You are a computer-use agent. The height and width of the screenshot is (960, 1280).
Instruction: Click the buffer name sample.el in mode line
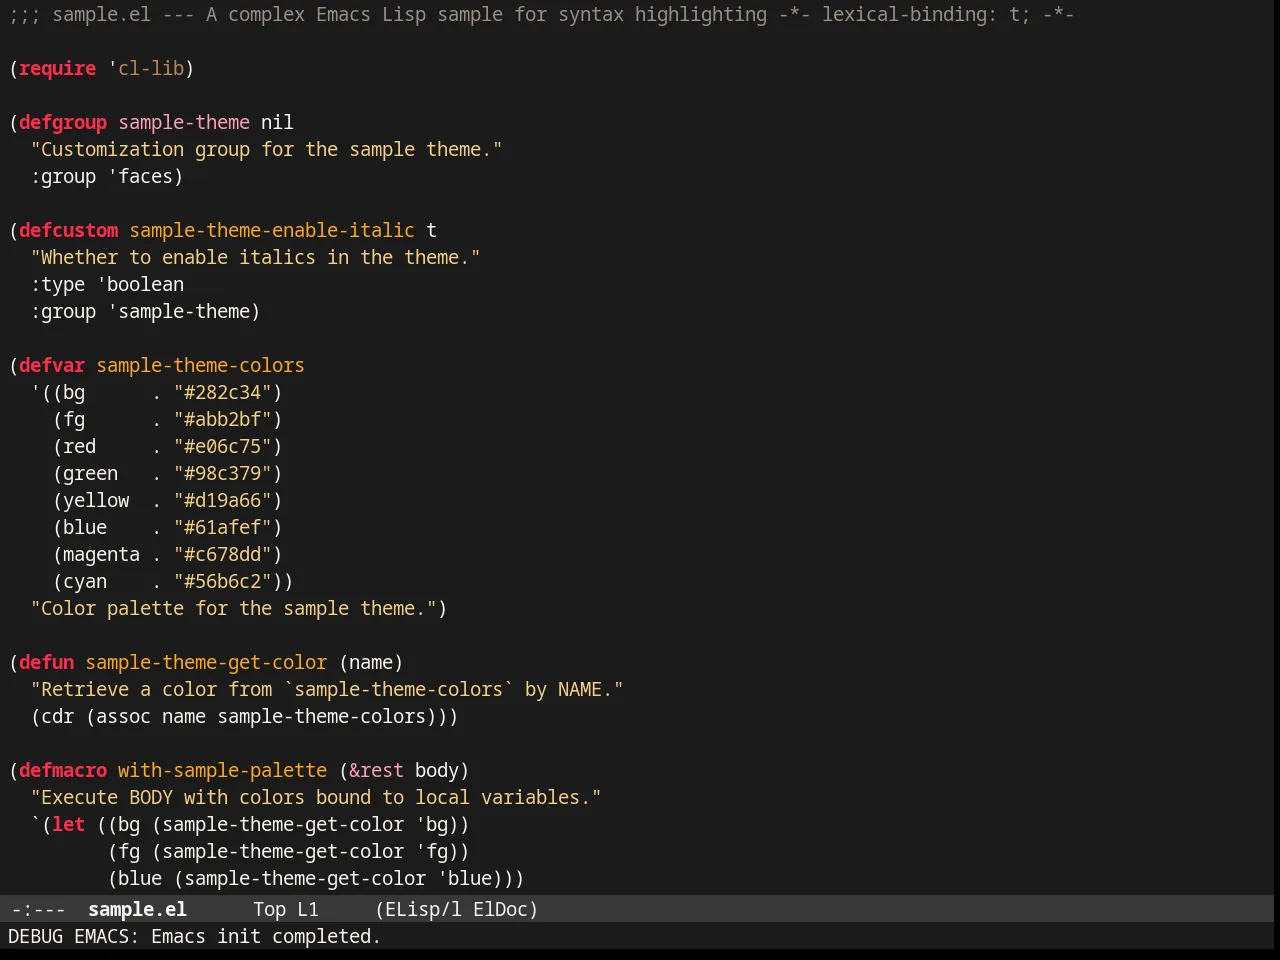(137, 909)
